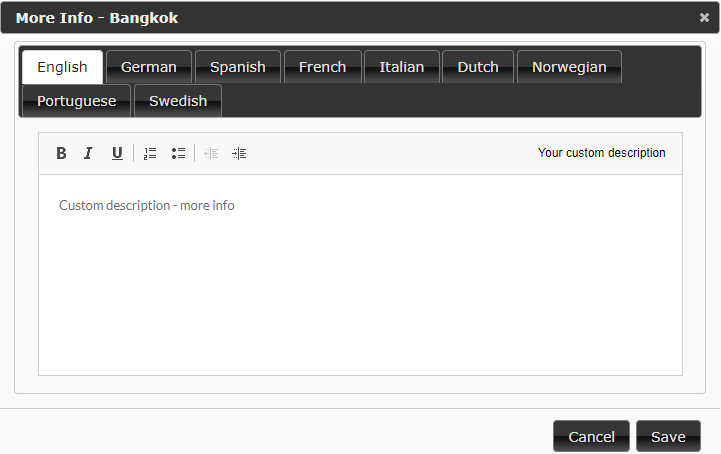This screenshot has height=454, width=721.
Task: Click the increase indent icon
Action: pyautogui.click(x=239, y=153)
